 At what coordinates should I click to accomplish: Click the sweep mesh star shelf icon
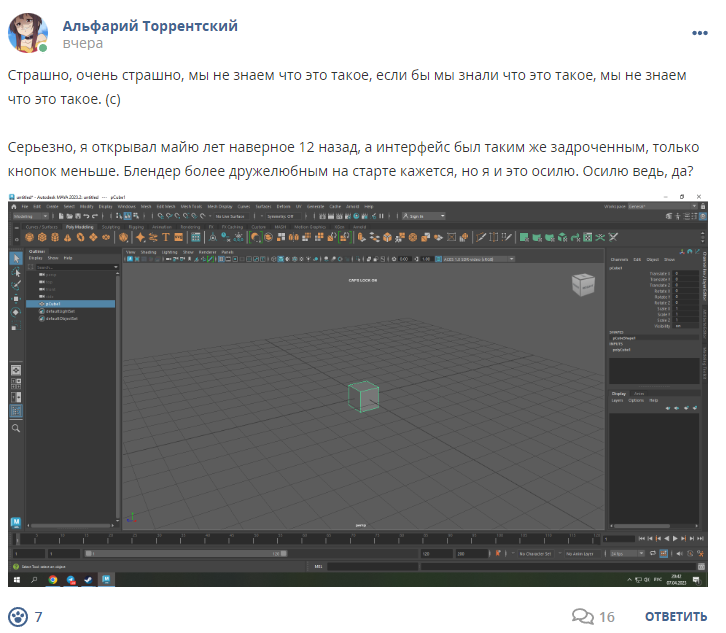click(x=140, y=238)
